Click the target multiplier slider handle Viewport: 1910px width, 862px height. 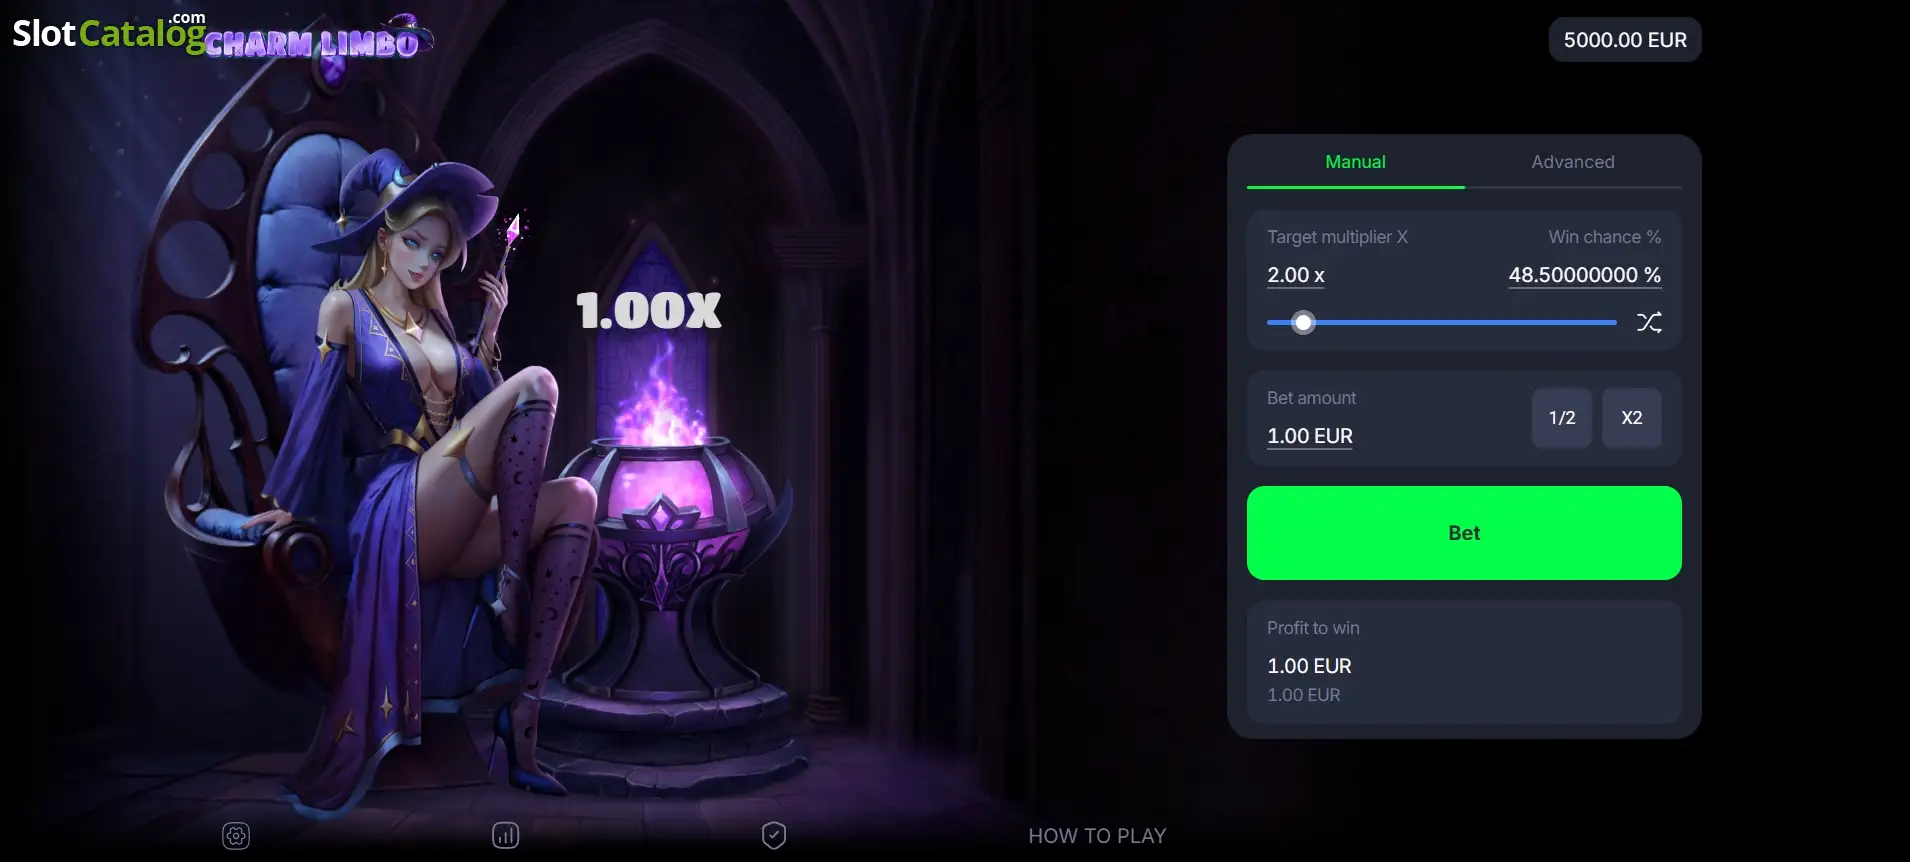[1303, 322]
